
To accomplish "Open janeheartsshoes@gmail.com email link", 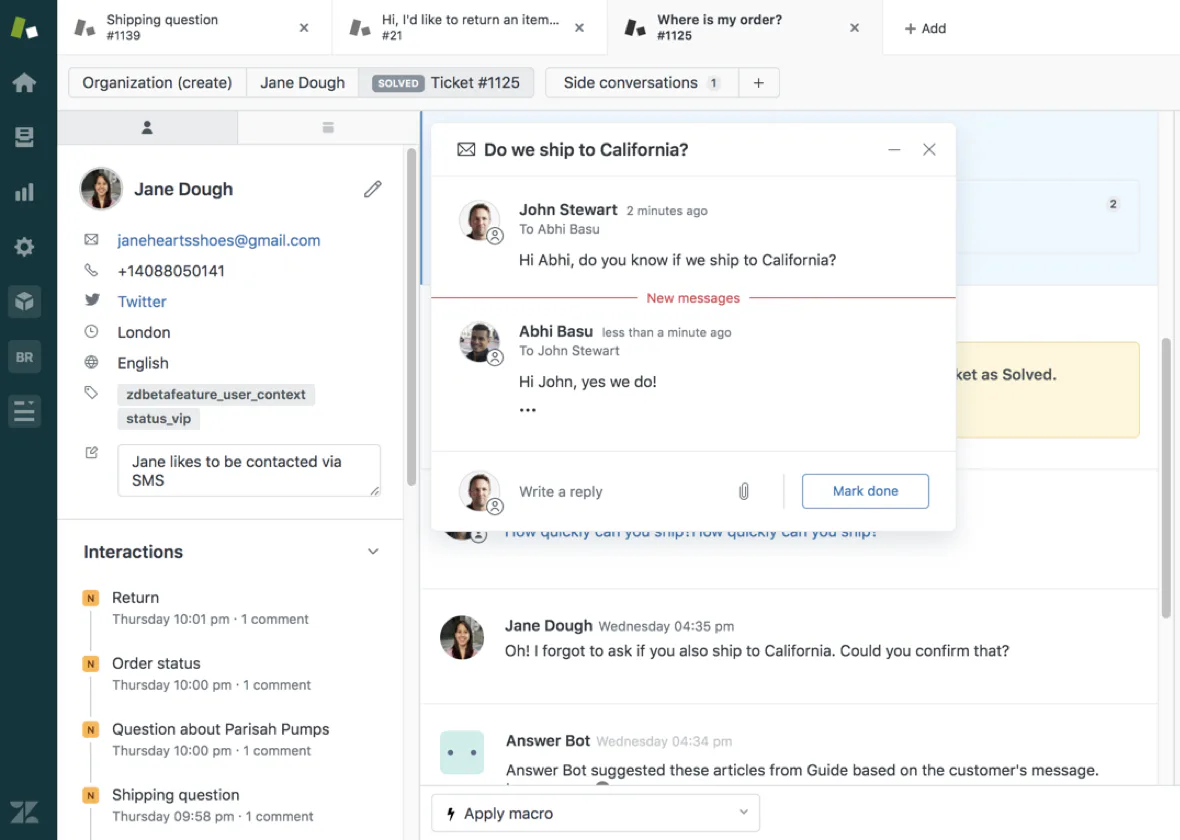I will [218, 240].
